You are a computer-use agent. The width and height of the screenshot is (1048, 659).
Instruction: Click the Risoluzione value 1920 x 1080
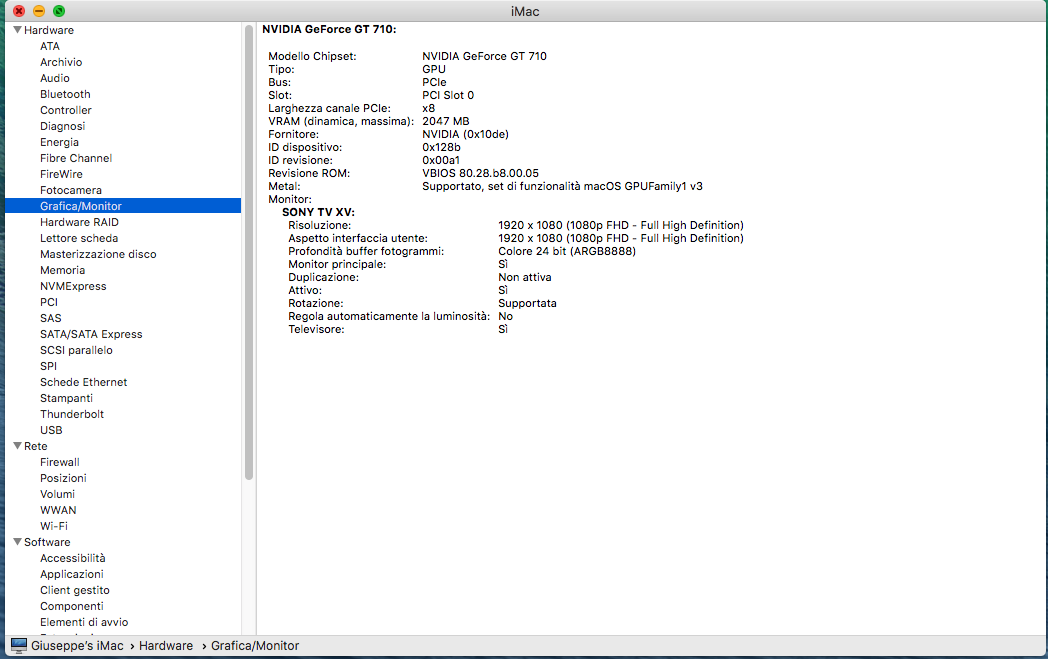[x=621, y=225]
